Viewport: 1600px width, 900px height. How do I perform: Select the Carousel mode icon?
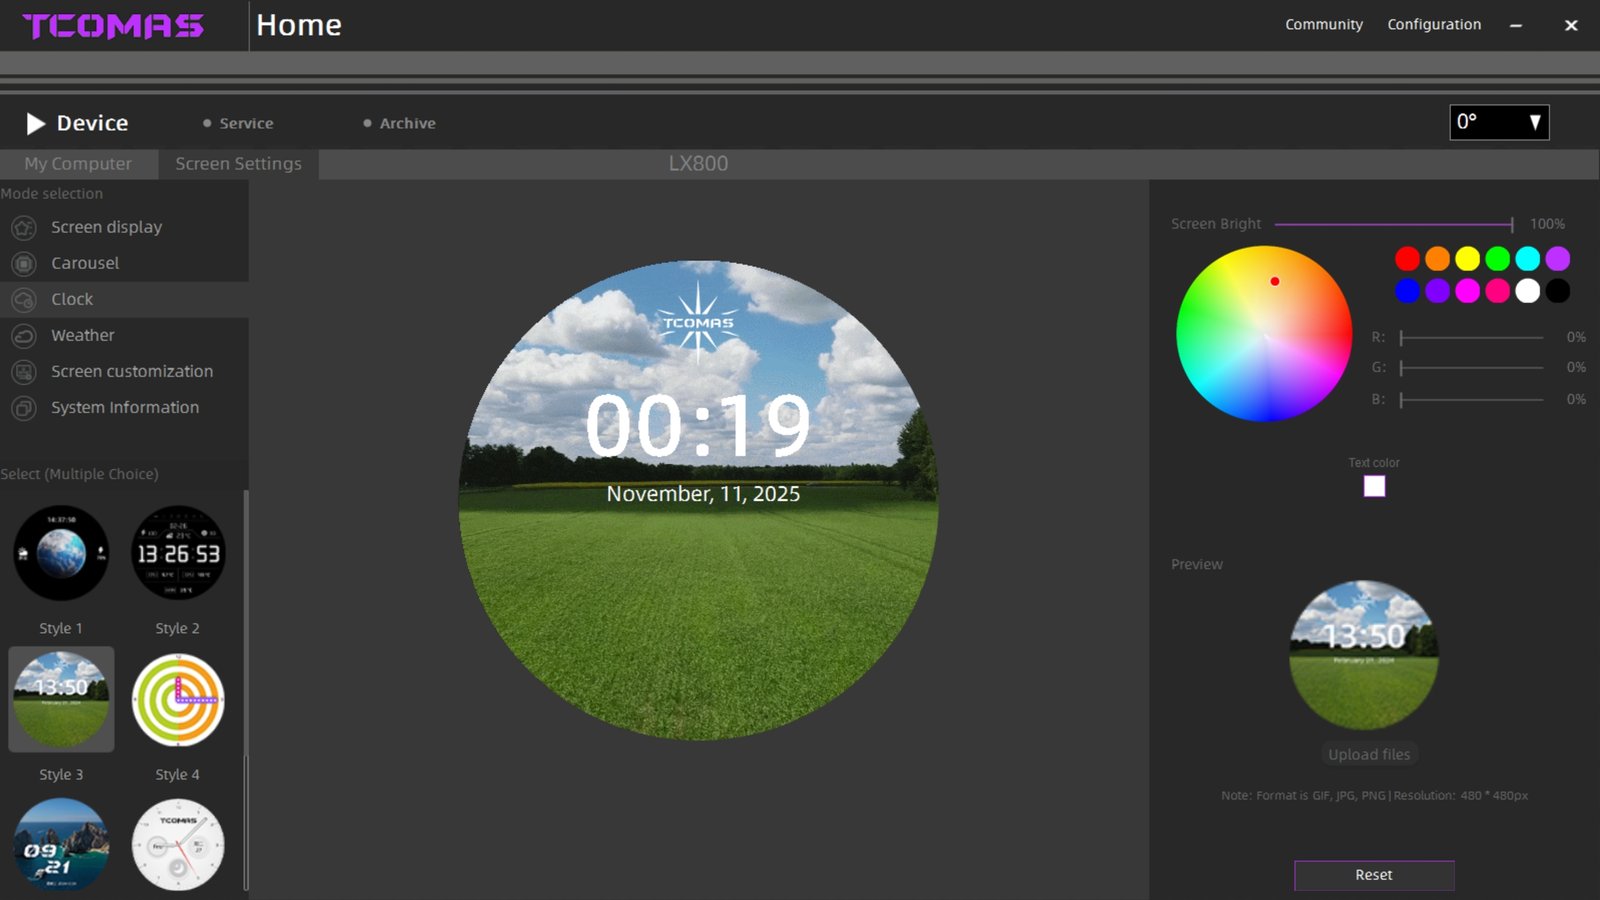click(24, 264)
